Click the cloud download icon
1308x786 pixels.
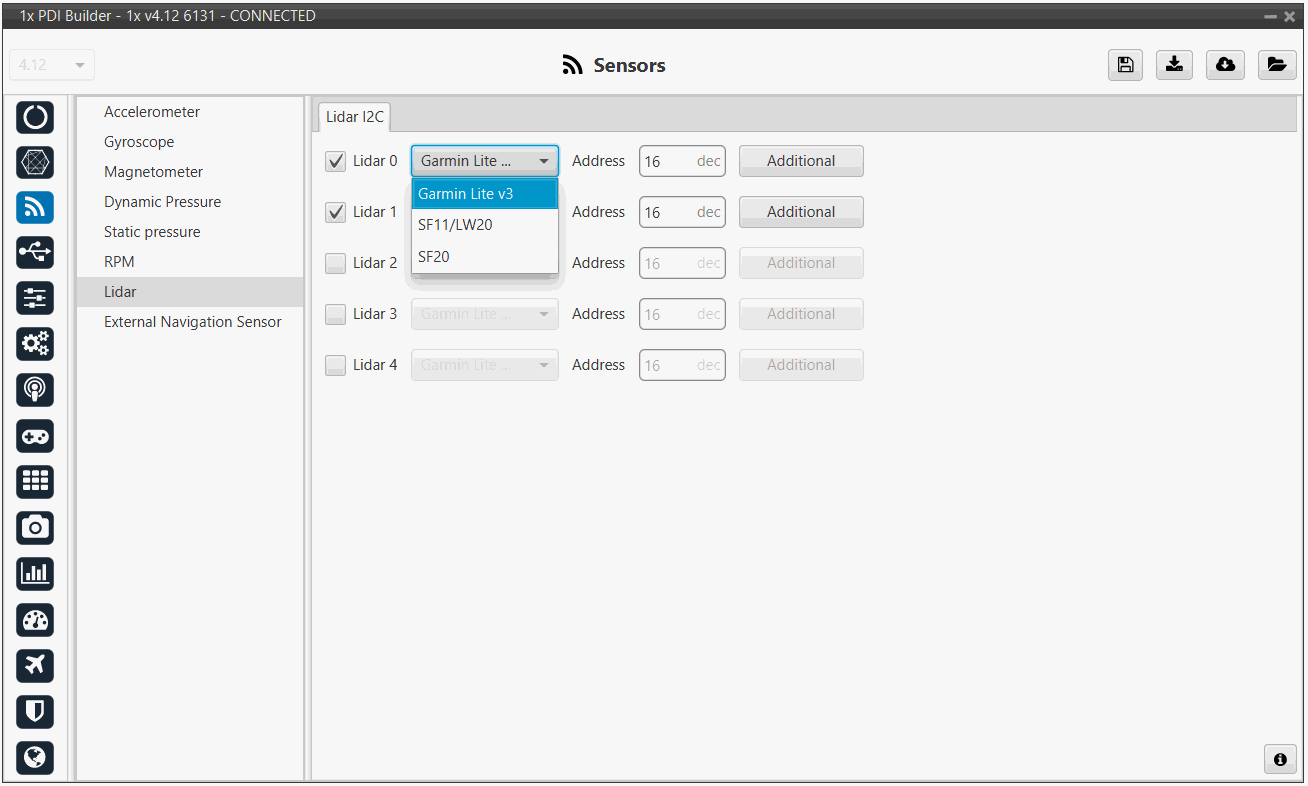(1225, 65)
